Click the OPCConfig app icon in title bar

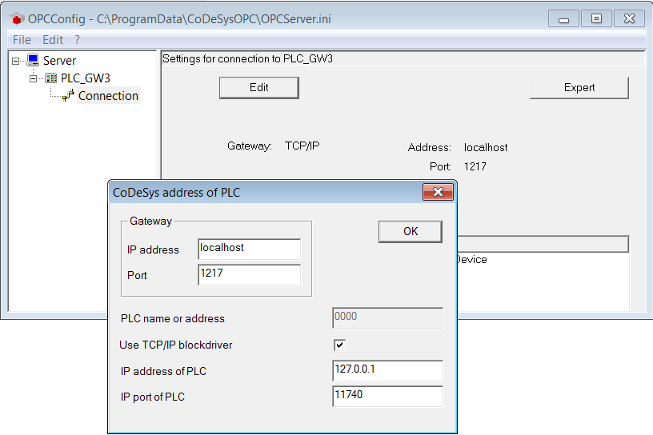pyautogui.click(x=17, y=19)
